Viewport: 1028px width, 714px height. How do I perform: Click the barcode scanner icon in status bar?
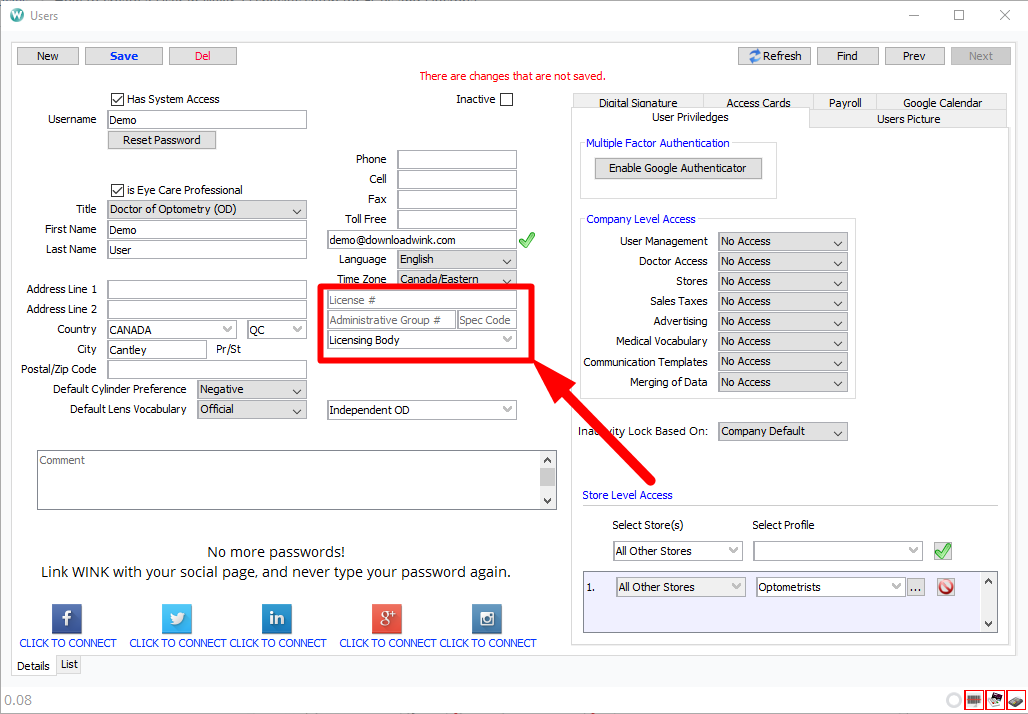tap(974, 700)
